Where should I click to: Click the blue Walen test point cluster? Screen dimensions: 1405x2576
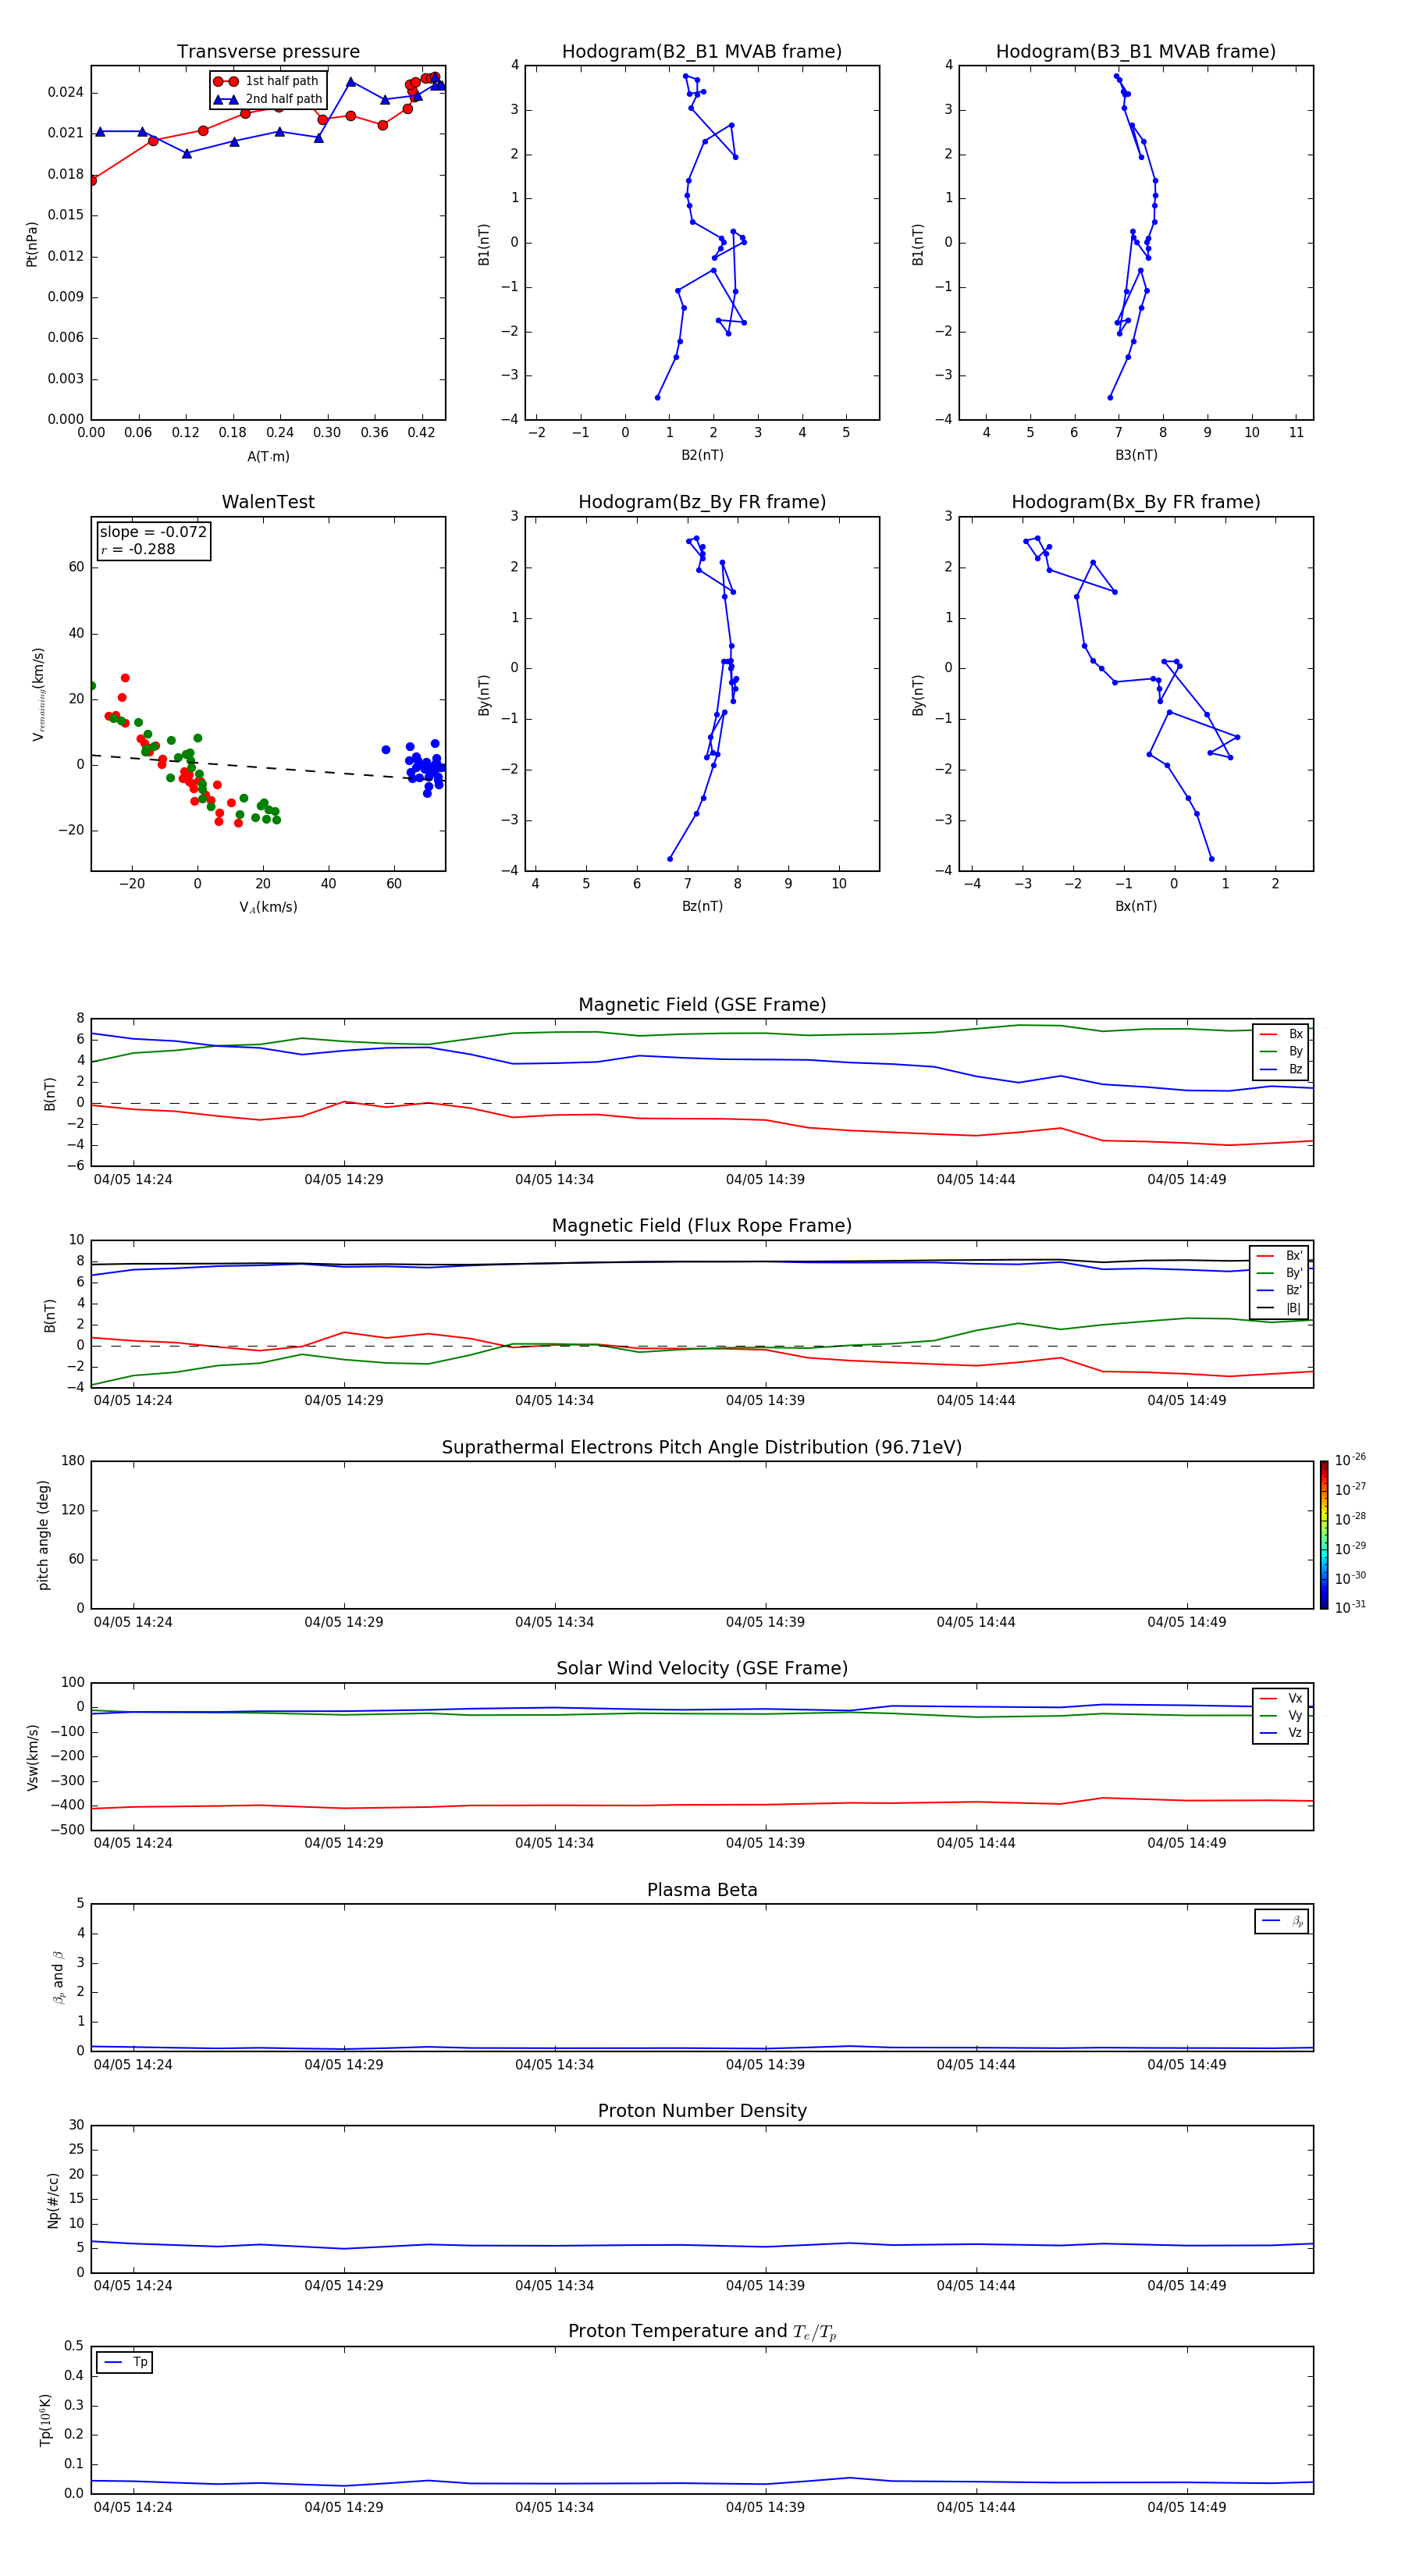[x=424, y=768]
